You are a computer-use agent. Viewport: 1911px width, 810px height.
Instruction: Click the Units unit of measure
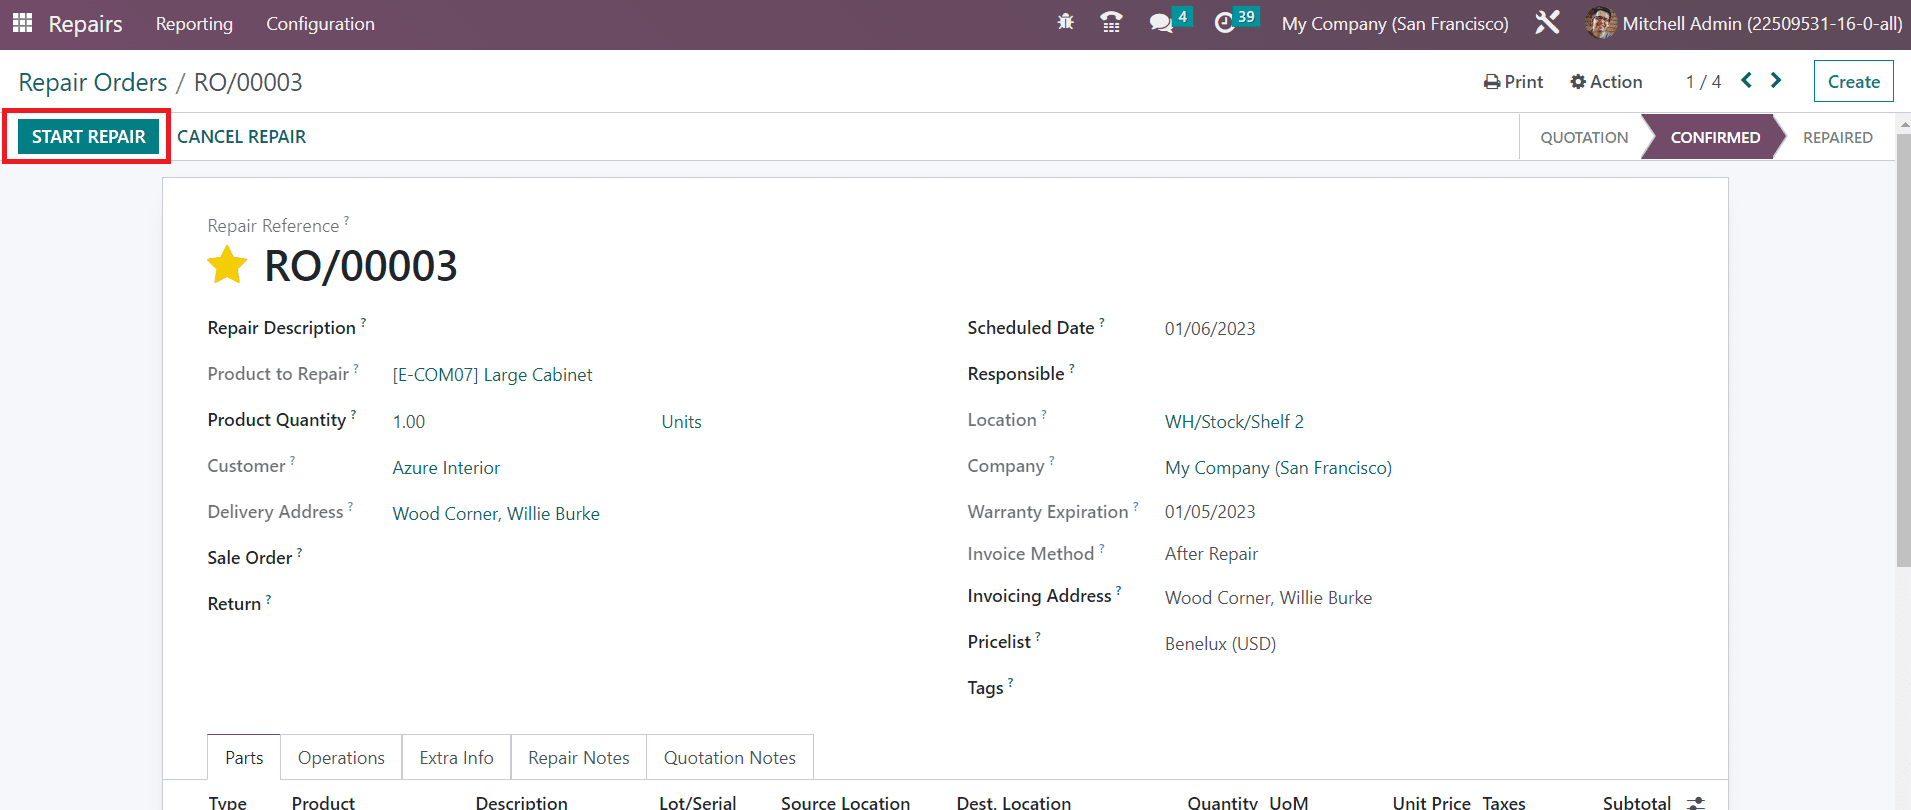point(681,422)
